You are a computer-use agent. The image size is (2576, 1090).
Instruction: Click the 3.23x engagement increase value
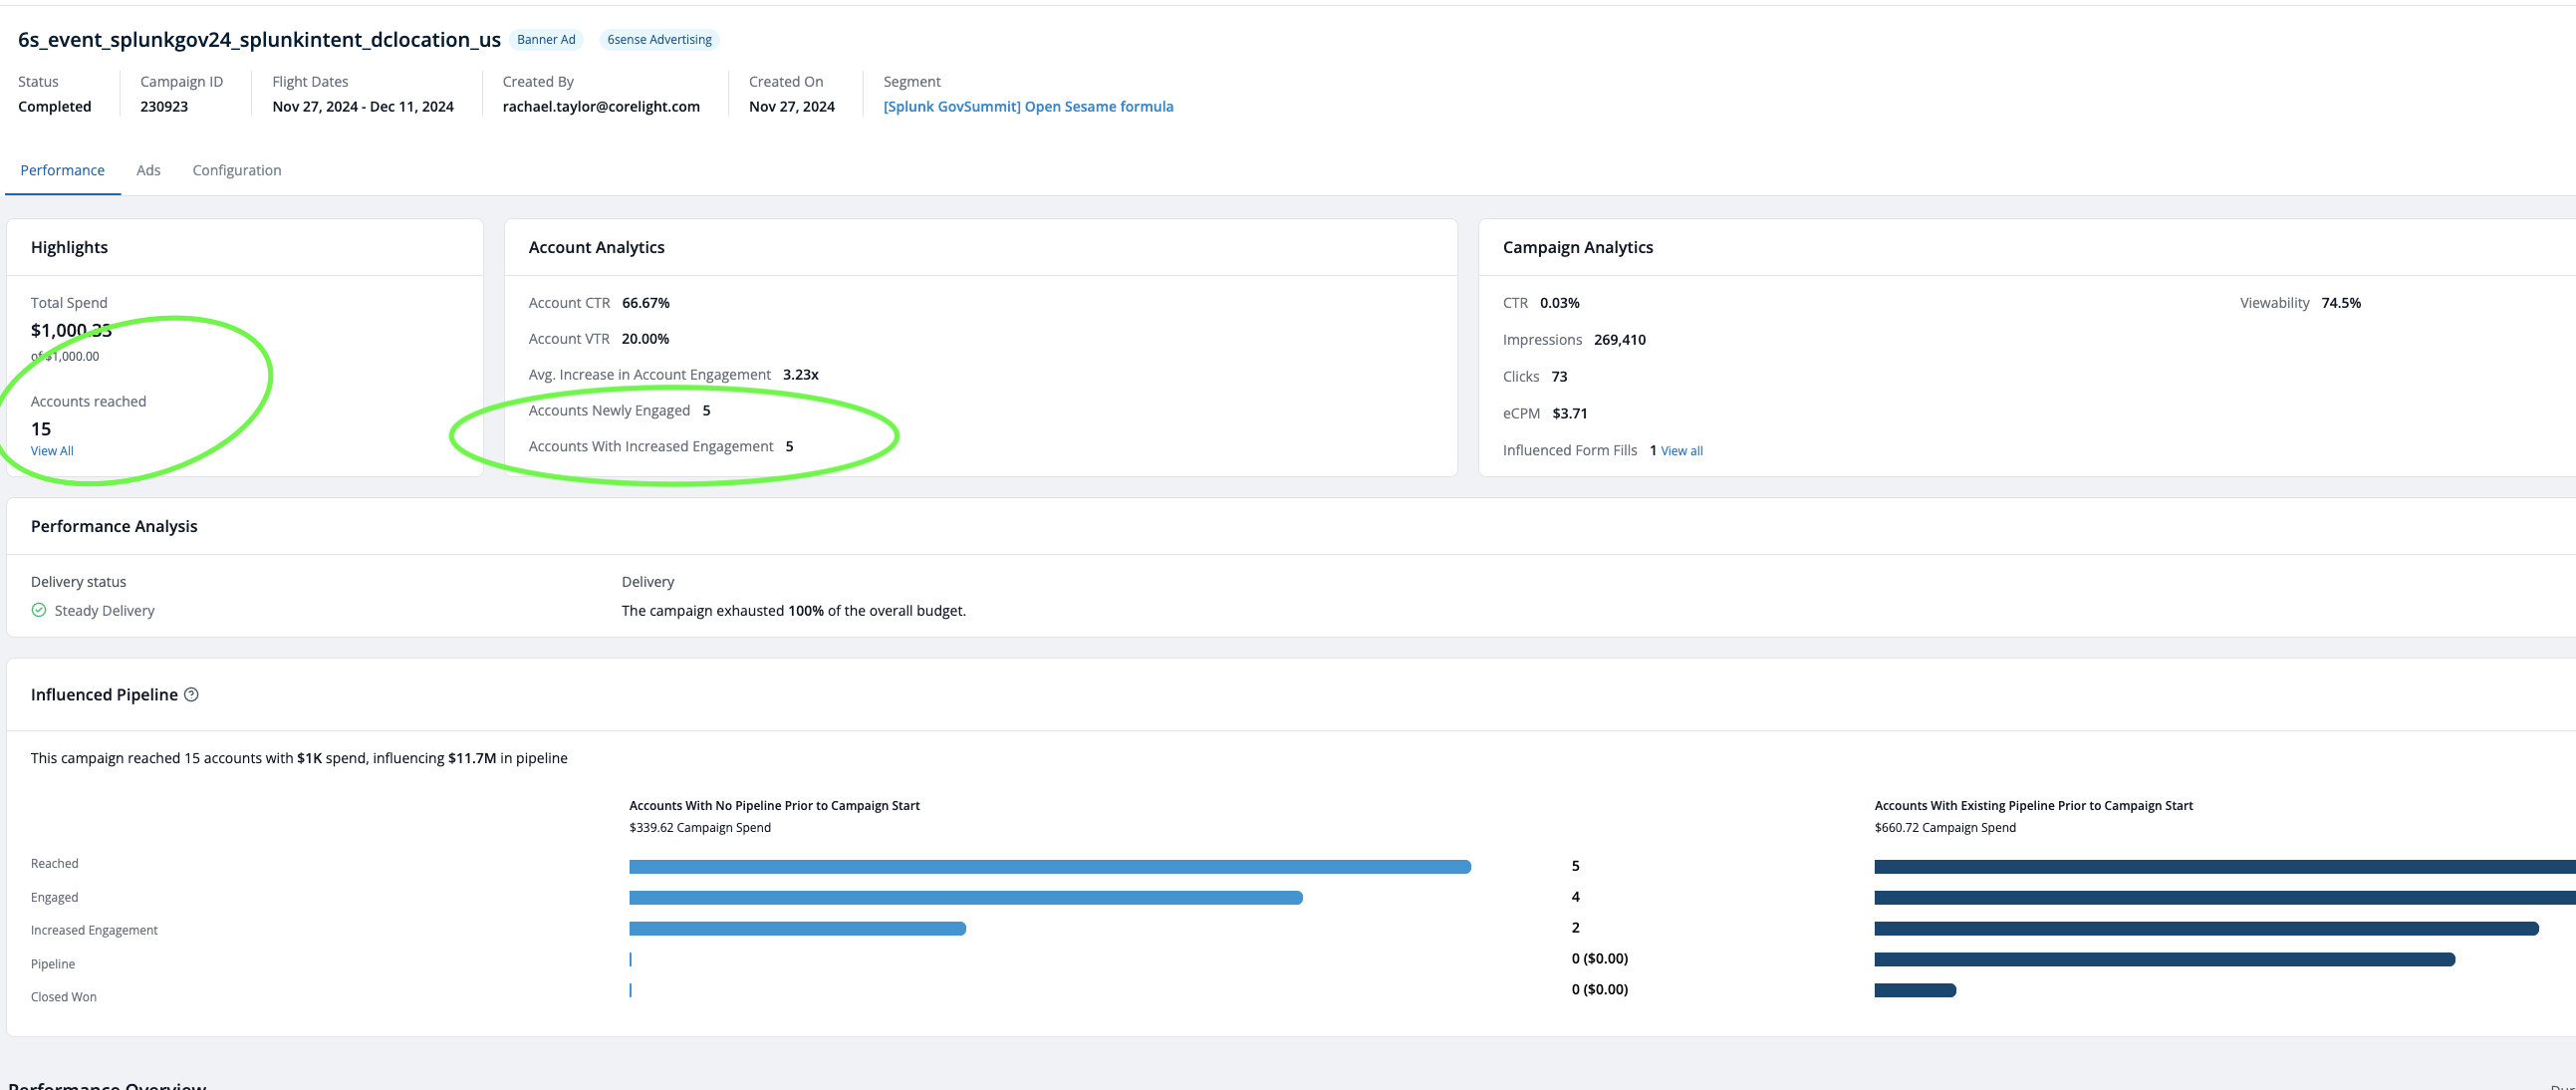pos(801,375)
